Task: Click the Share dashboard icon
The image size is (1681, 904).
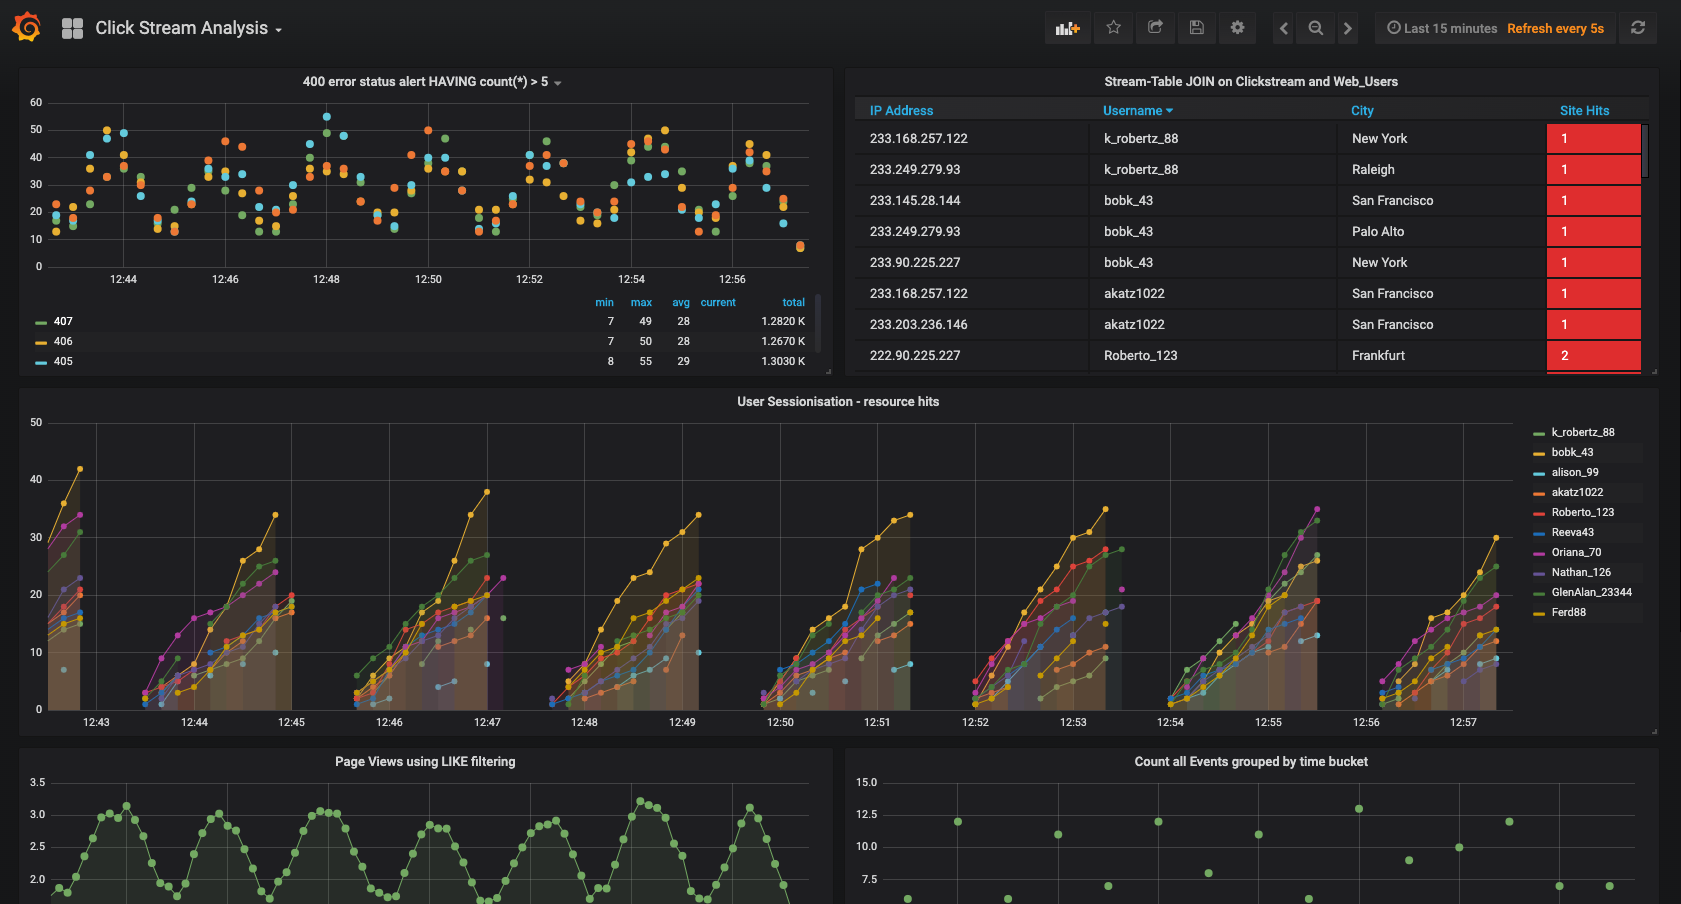Action: coord(1155,27)
